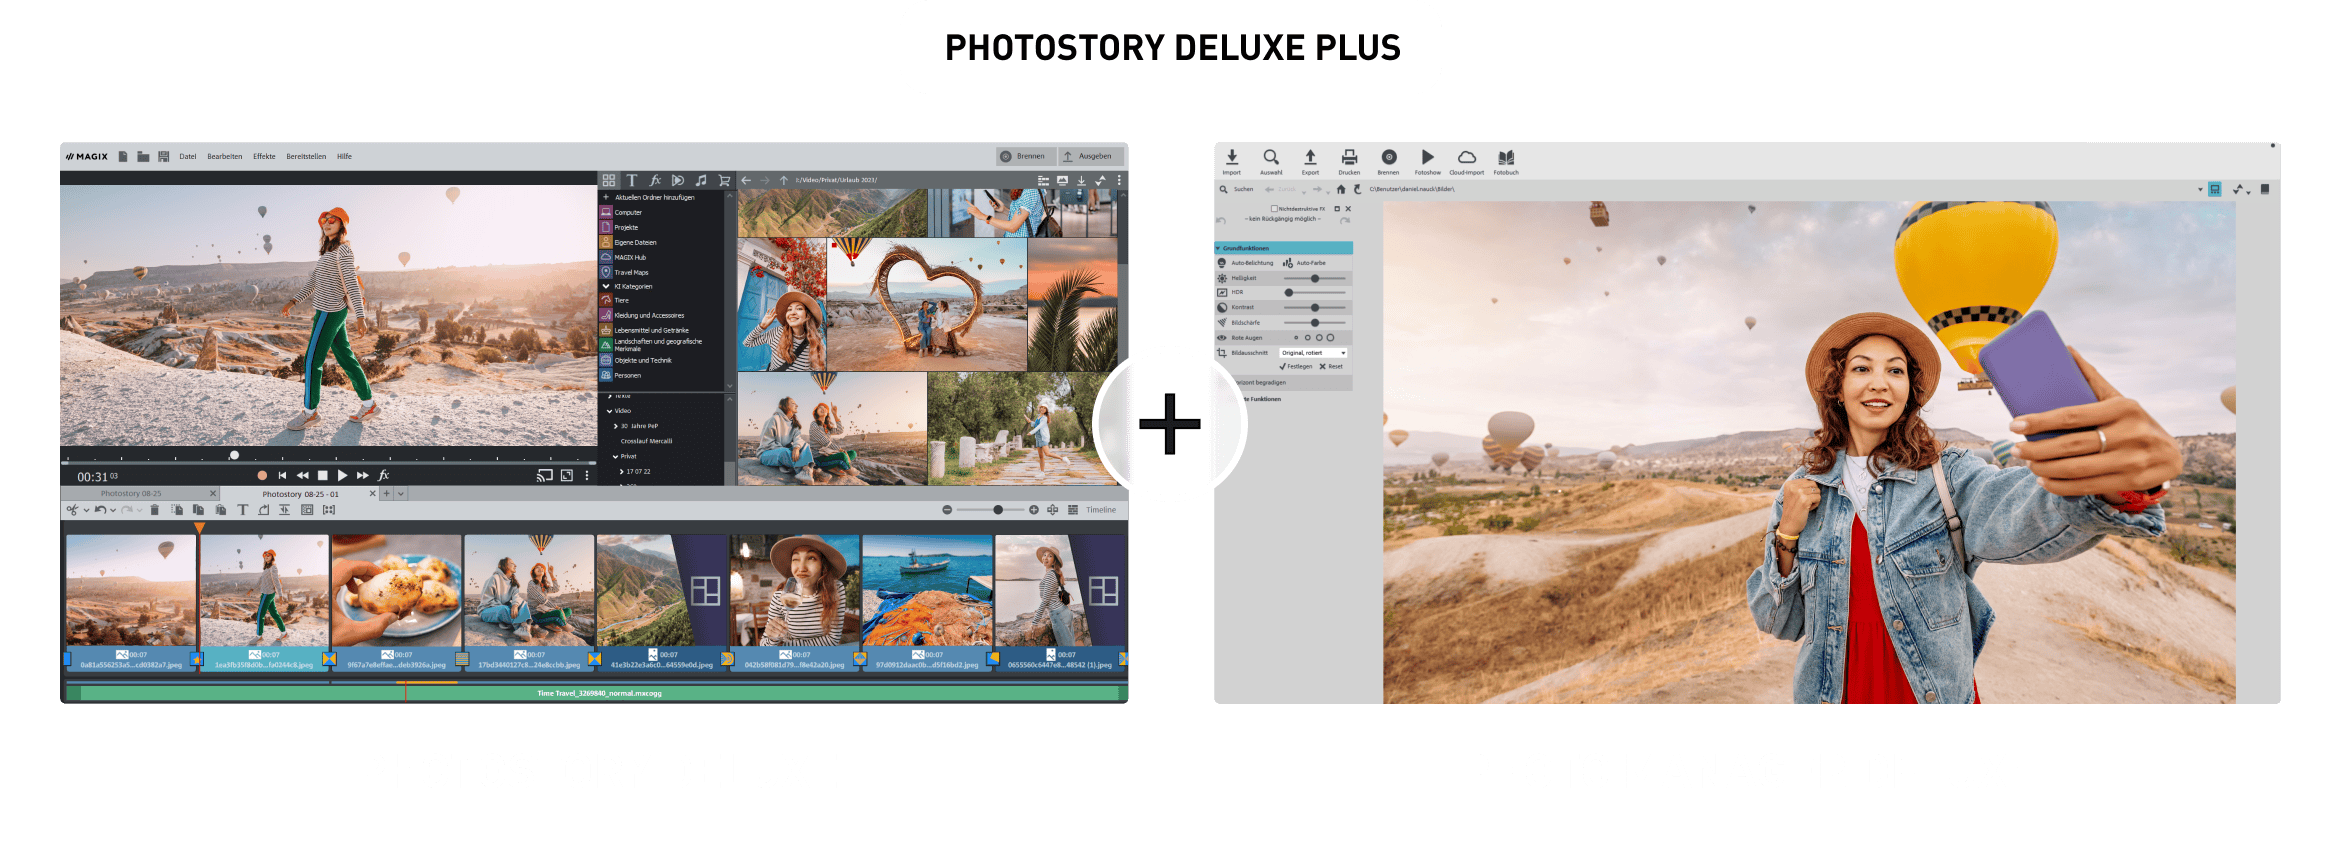Open the Bereitstellen menu
The image size is (2340, 842).
(306, 157)
